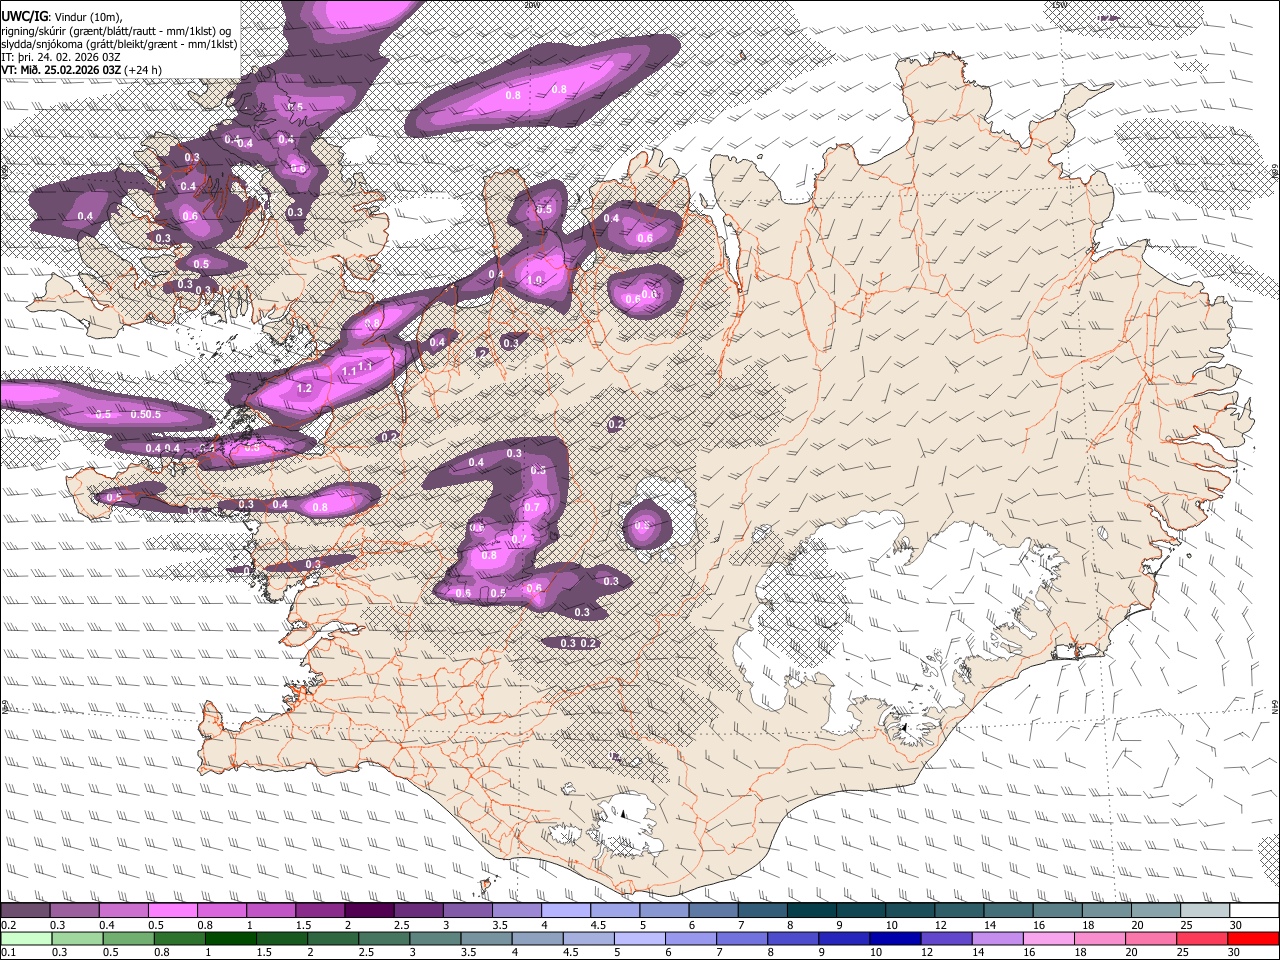1280x960 pixels.
Task: Click the 'rigning/skúrir' legend description line
Action: click(x=117, y=30)
